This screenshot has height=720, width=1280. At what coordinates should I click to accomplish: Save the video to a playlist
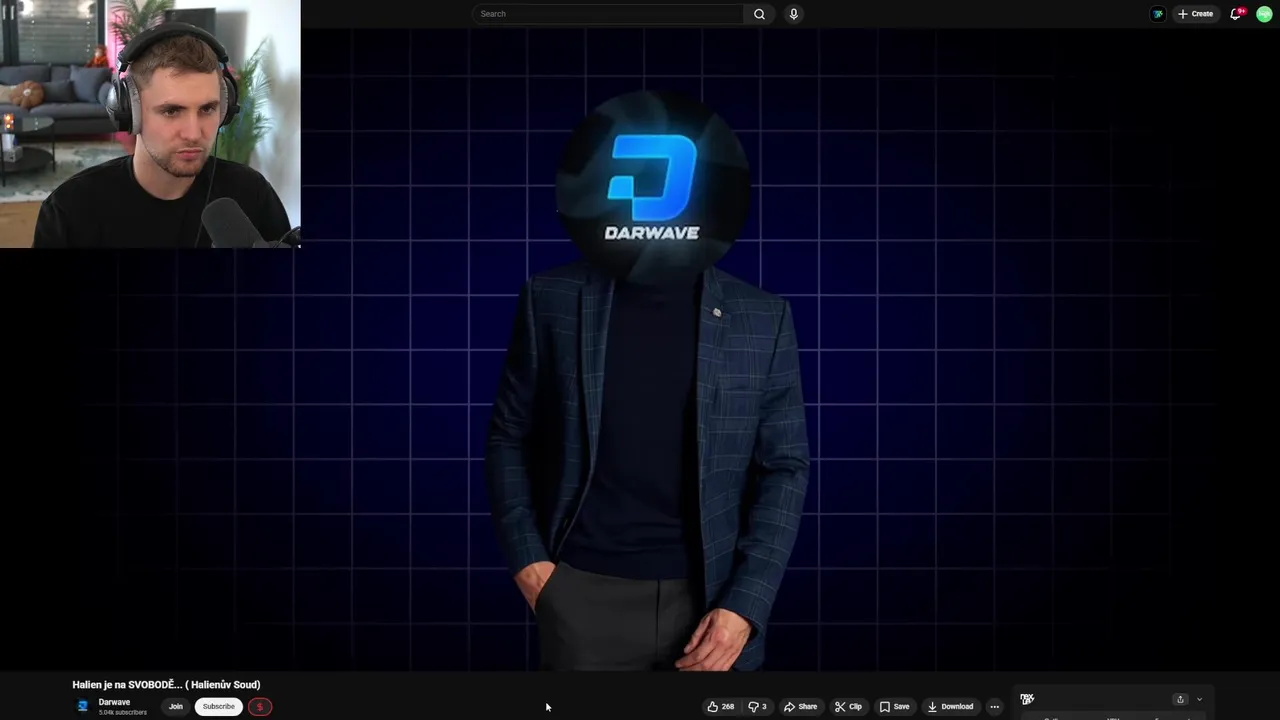894,707
